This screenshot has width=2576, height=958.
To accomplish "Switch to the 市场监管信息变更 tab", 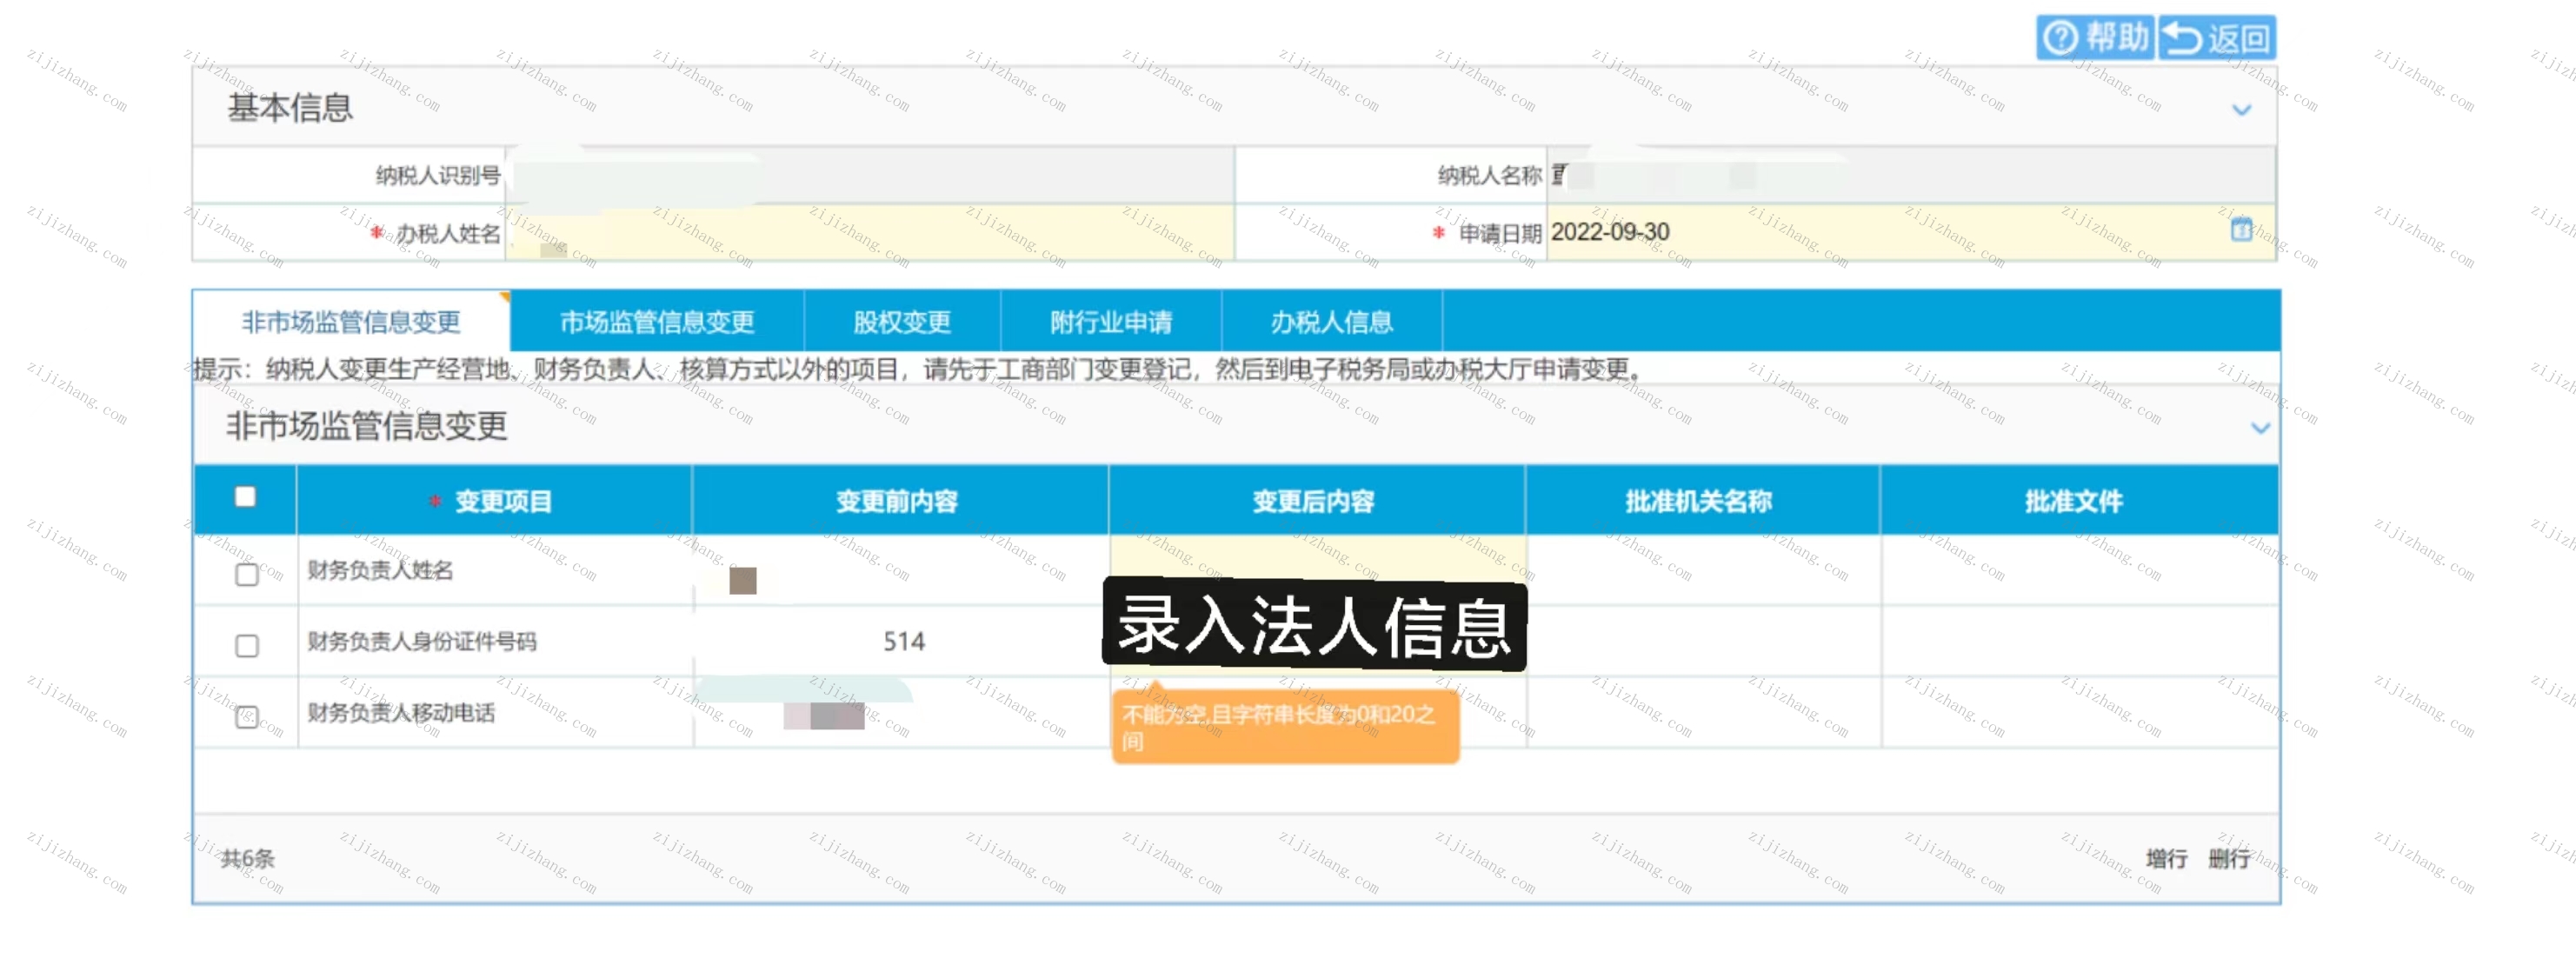I will click(x=657, y=322).
